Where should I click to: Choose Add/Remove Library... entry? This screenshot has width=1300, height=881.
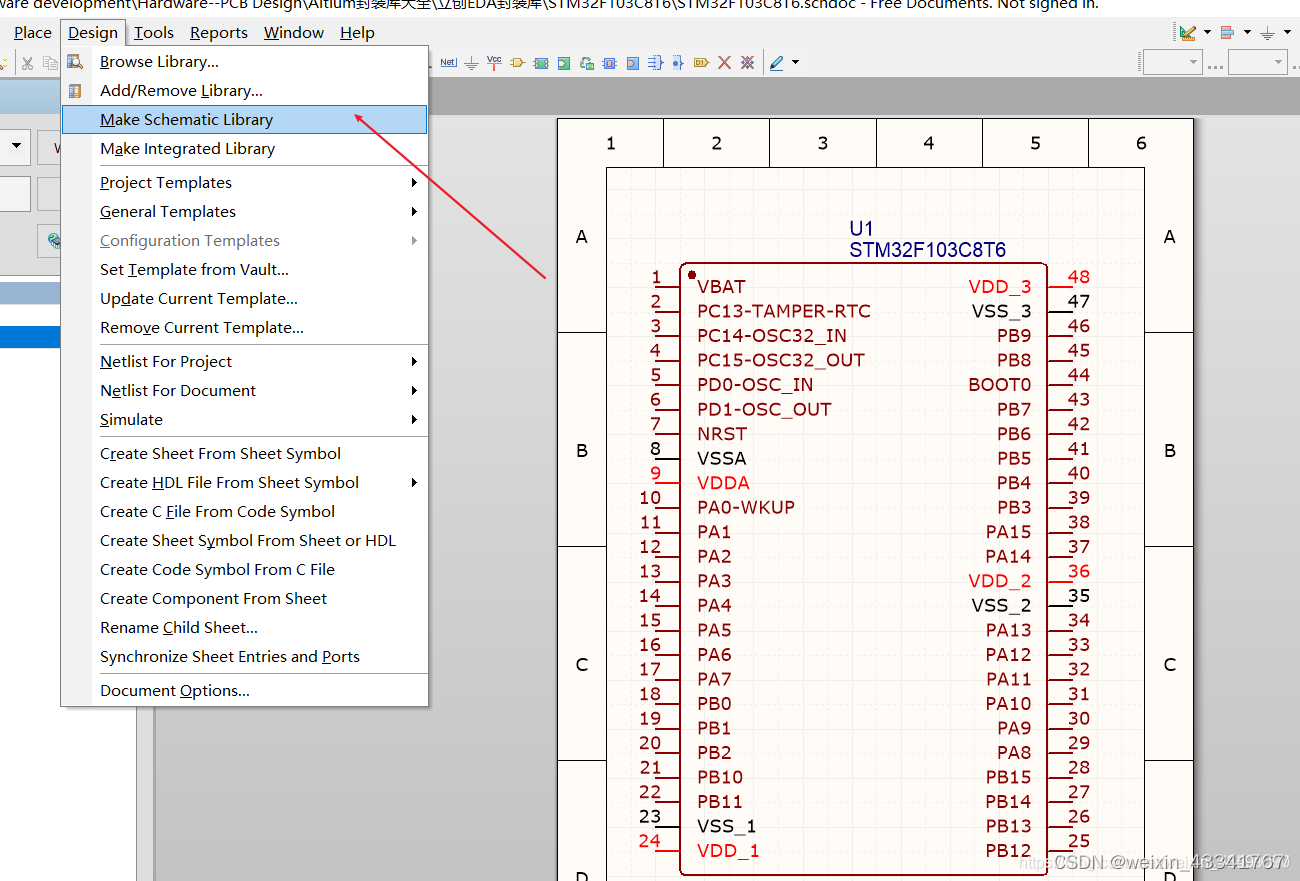pyautogui.click(x=245, y=91)
